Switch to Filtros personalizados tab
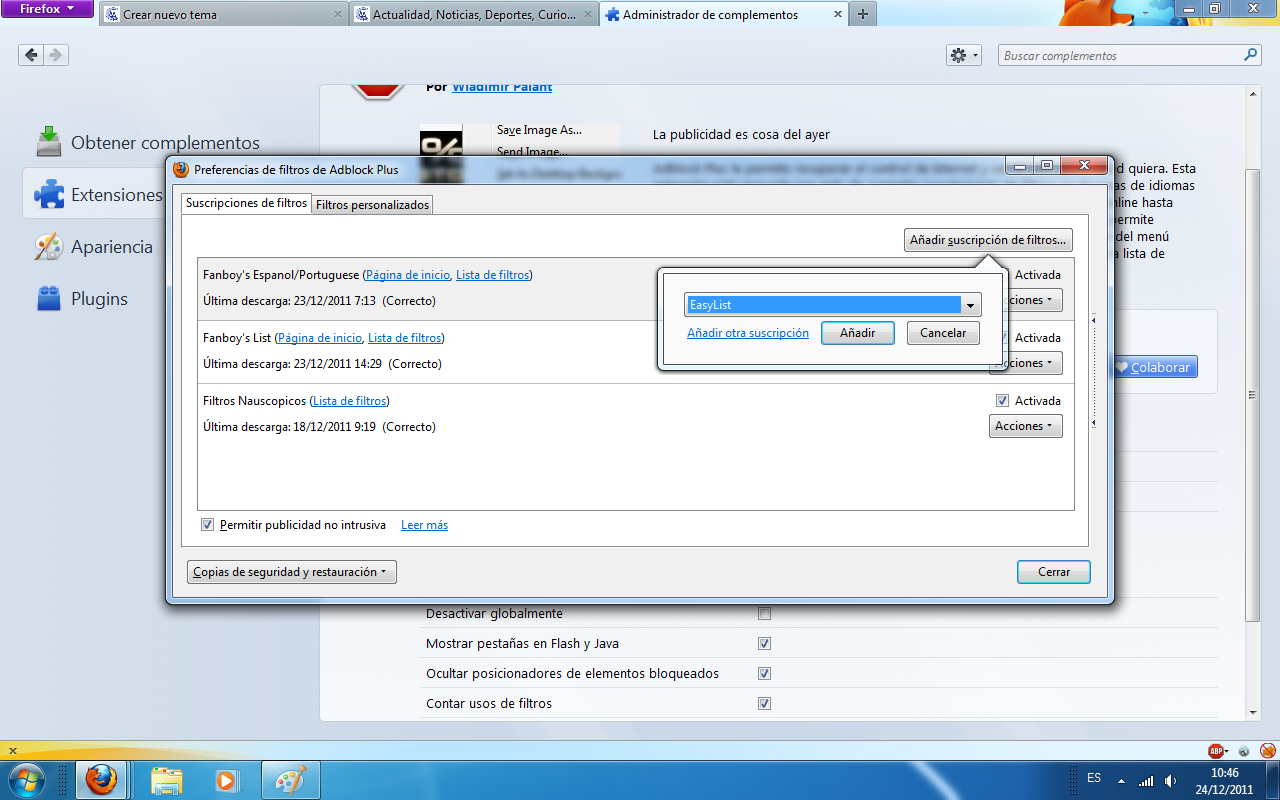This screenshot has width=1280, height=800. [373, 205]
